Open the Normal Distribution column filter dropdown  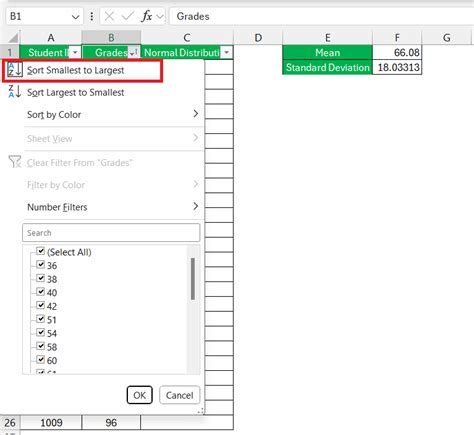227,53
